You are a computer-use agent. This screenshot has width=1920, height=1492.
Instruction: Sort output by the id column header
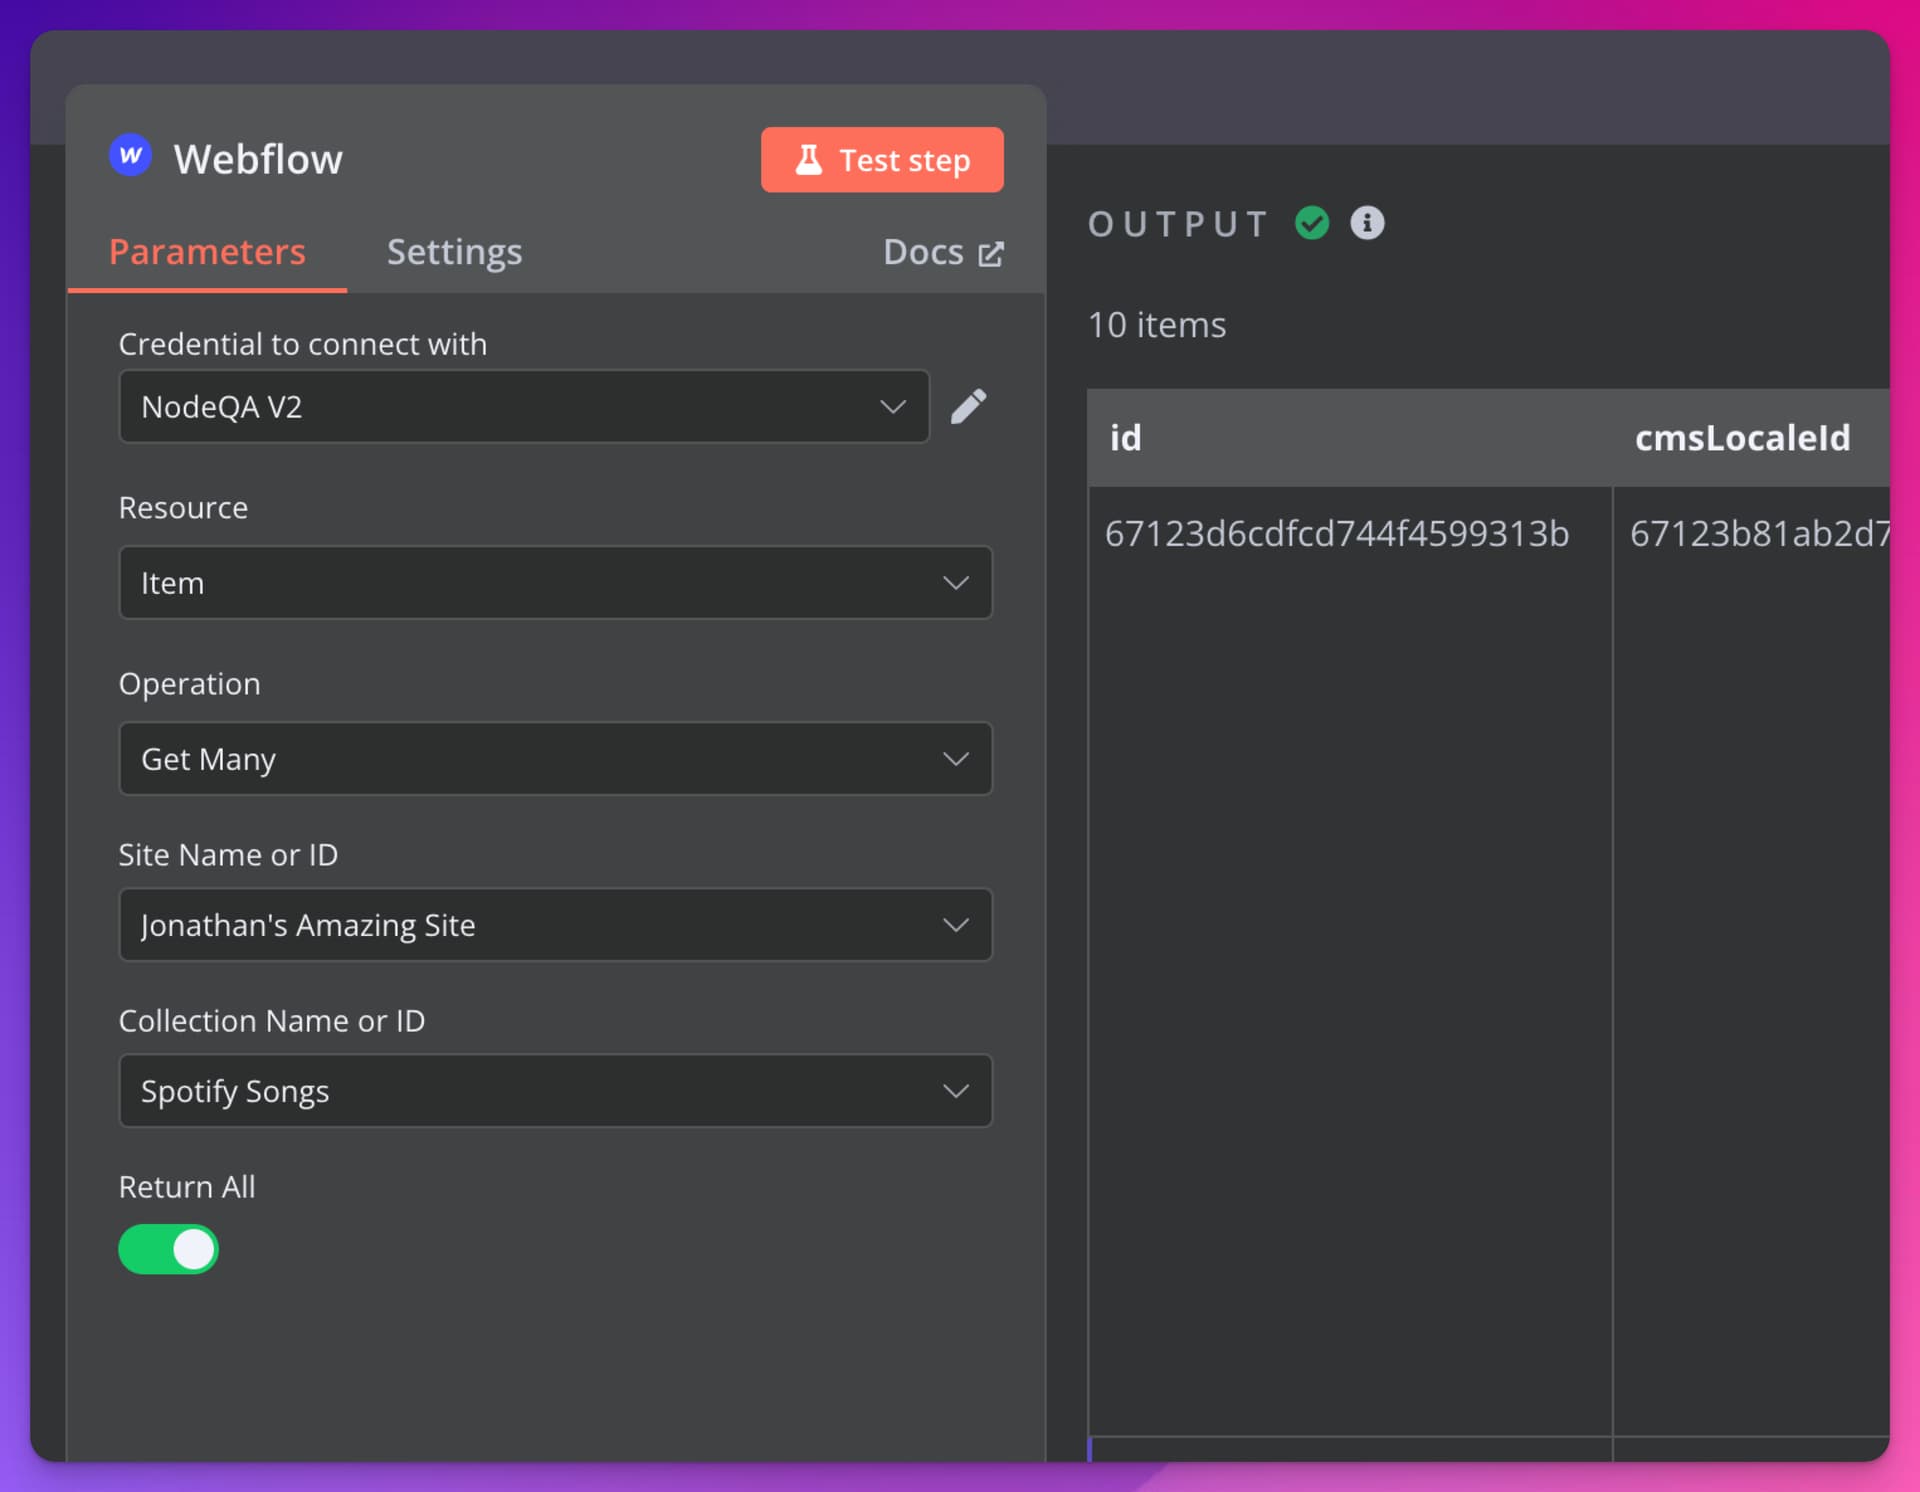(1127, 438)
